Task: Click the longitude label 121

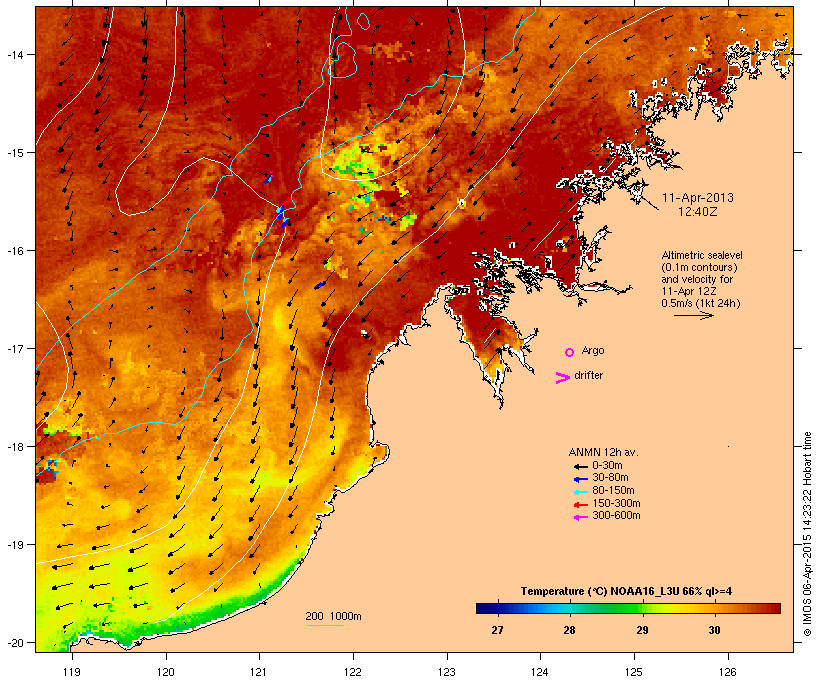Action: tap(259, 672)
